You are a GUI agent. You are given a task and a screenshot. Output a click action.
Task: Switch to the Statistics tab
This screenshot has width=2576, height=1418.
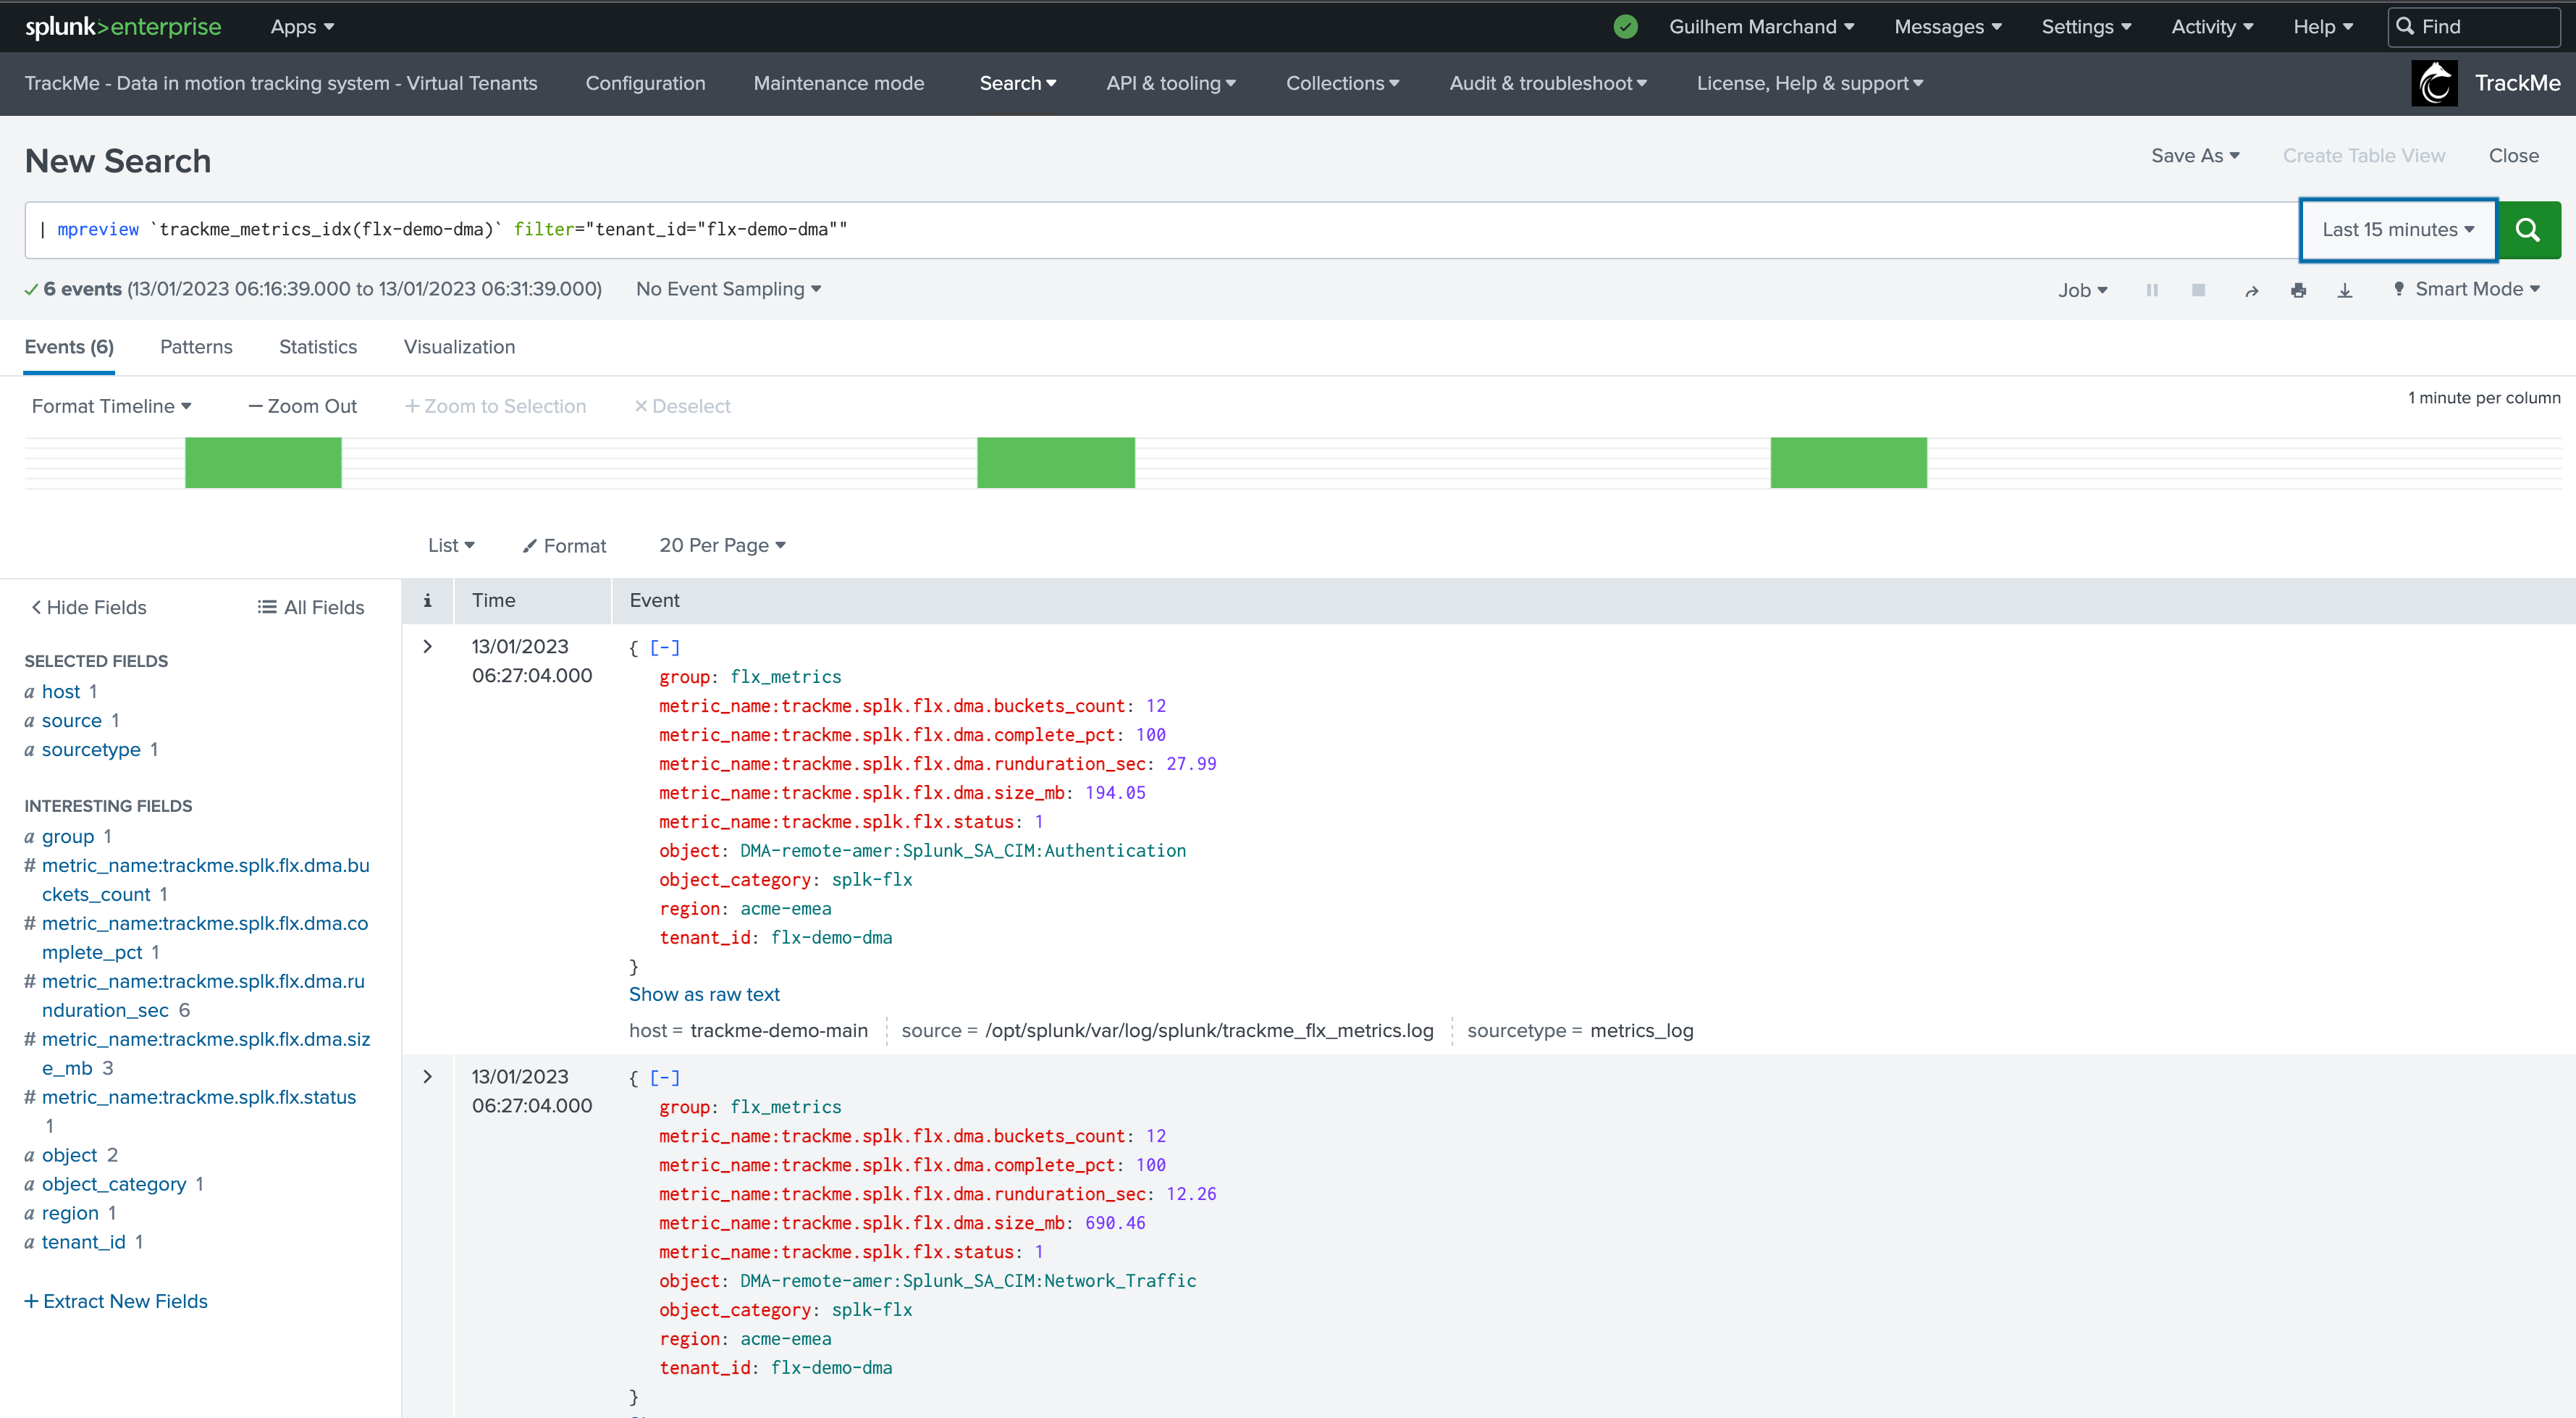[318, 347]
